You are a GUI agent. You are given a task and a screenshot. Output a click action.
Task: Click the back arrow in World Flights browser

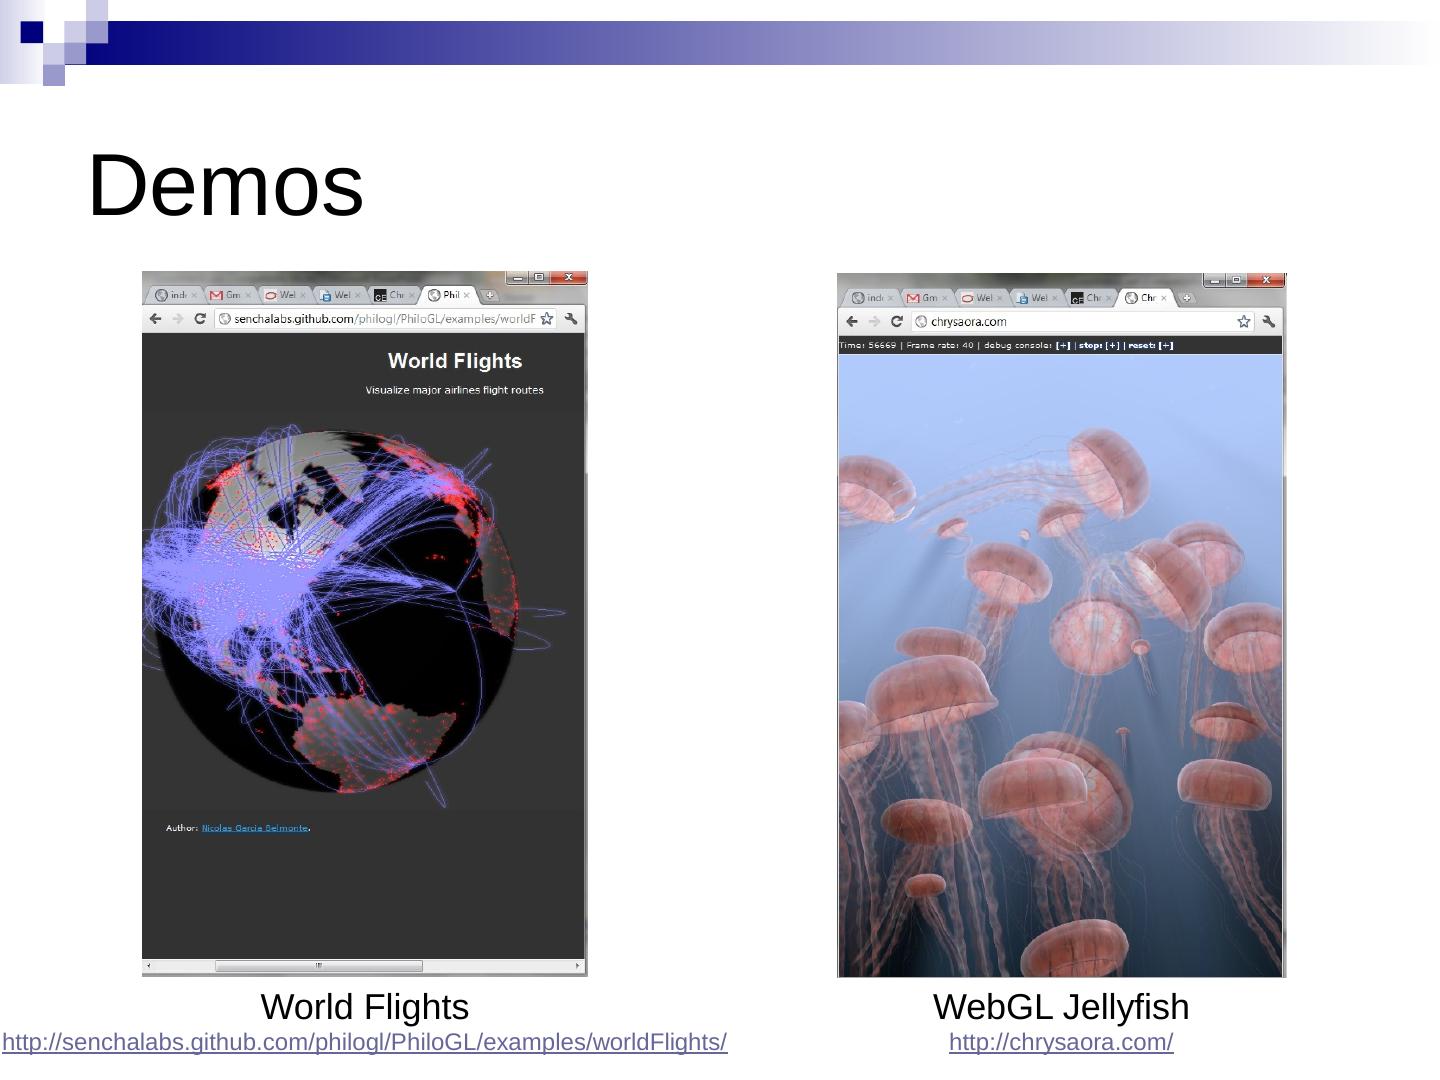[x=155, y=319]
